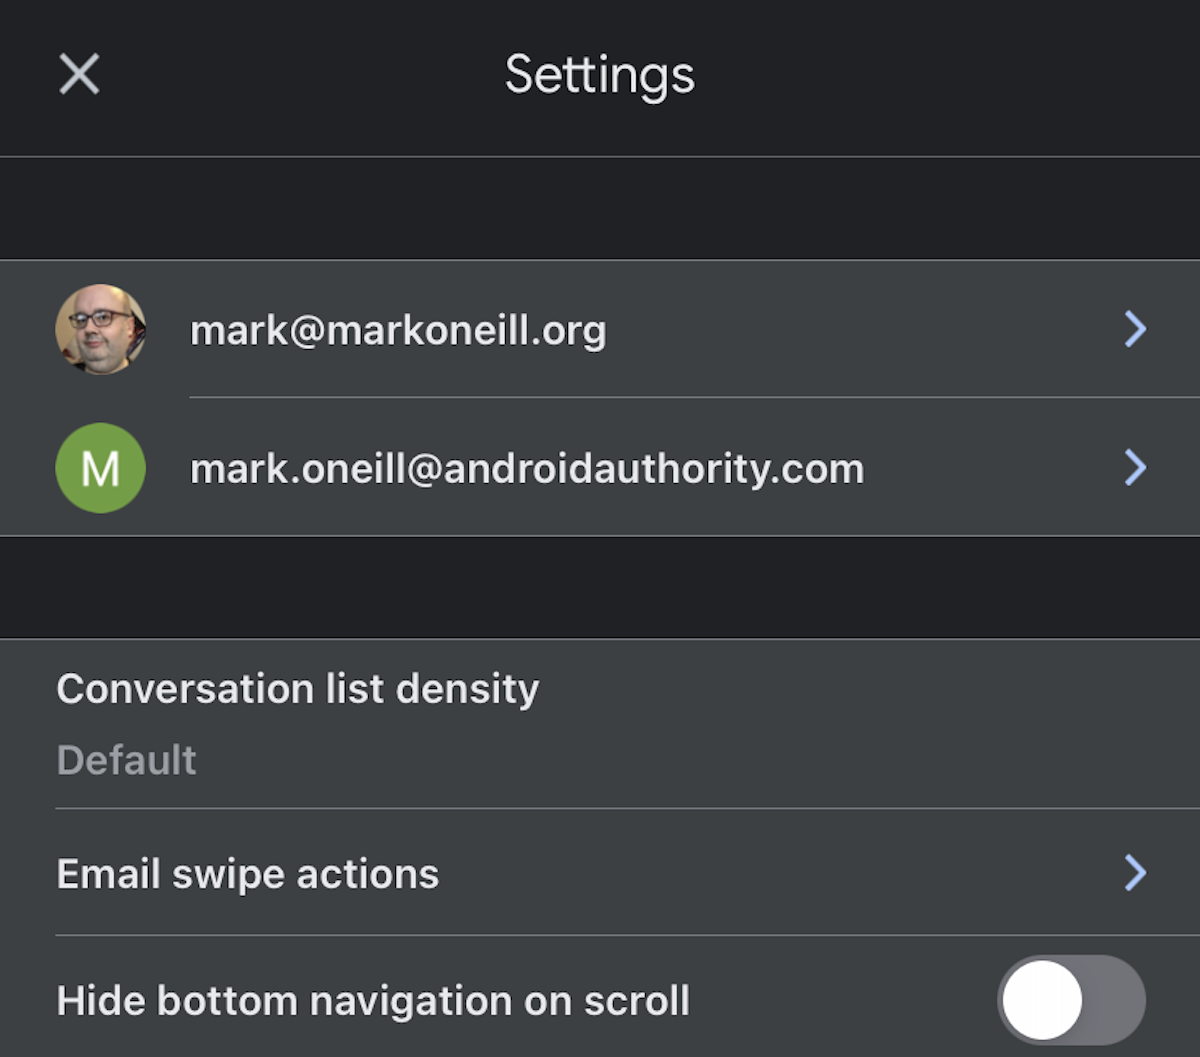Toggle the Hide bottom navigation on scroll switch
This screenshot has width=1200, height=1057.
coord(1071,1000)
